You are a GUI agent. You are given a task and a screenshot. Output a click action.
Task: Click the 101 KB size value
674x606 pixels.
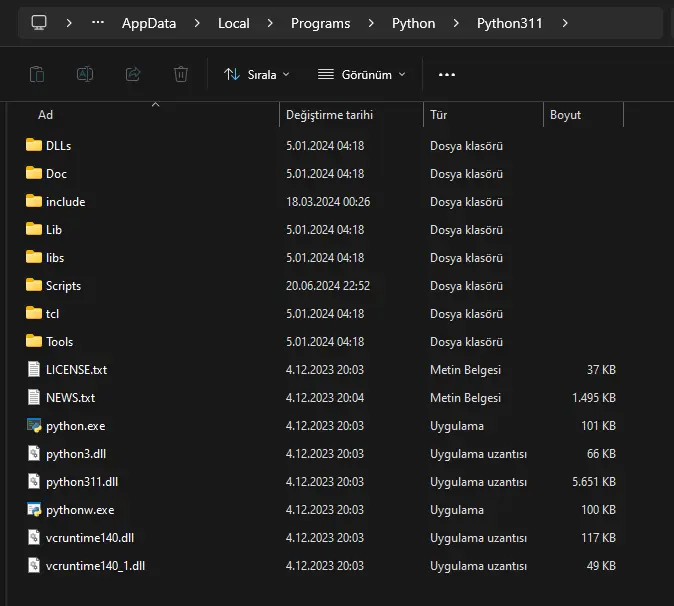[x=598, y=425]
